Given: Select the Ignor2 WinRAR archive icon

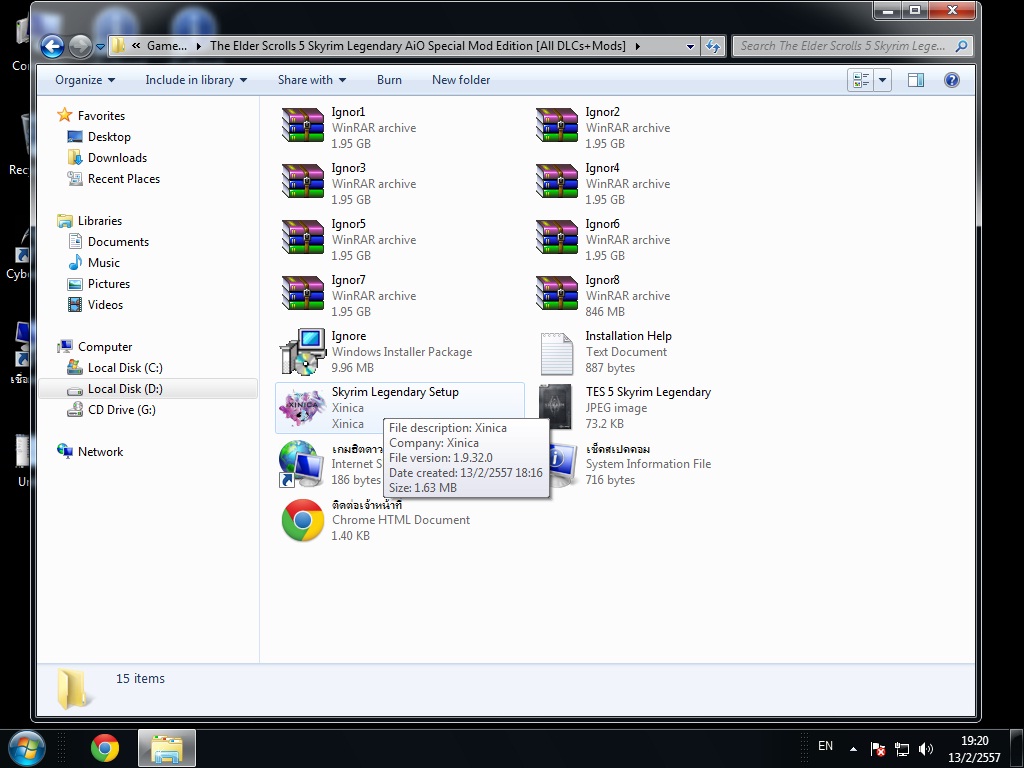Looking at the screenshot, I should point(556,126).
